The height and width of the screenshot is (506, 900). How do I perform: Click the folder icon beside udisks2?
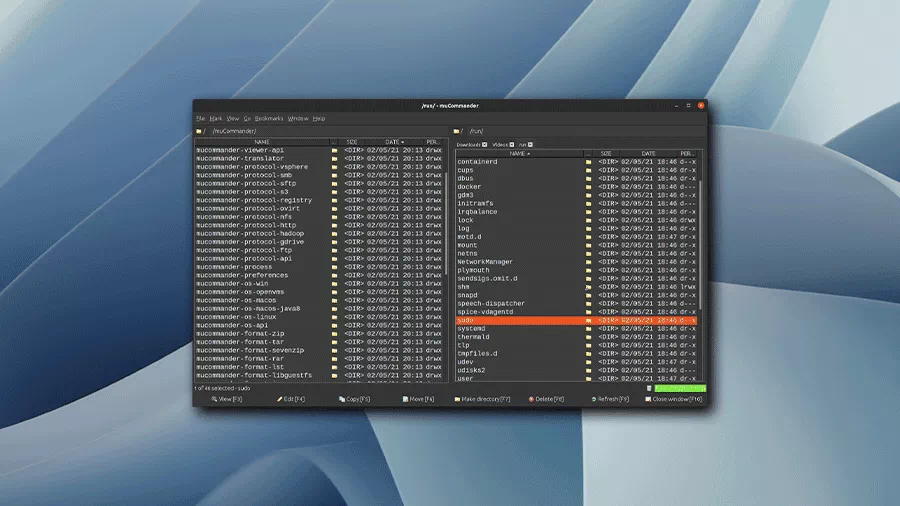click(x=588, y=371)
